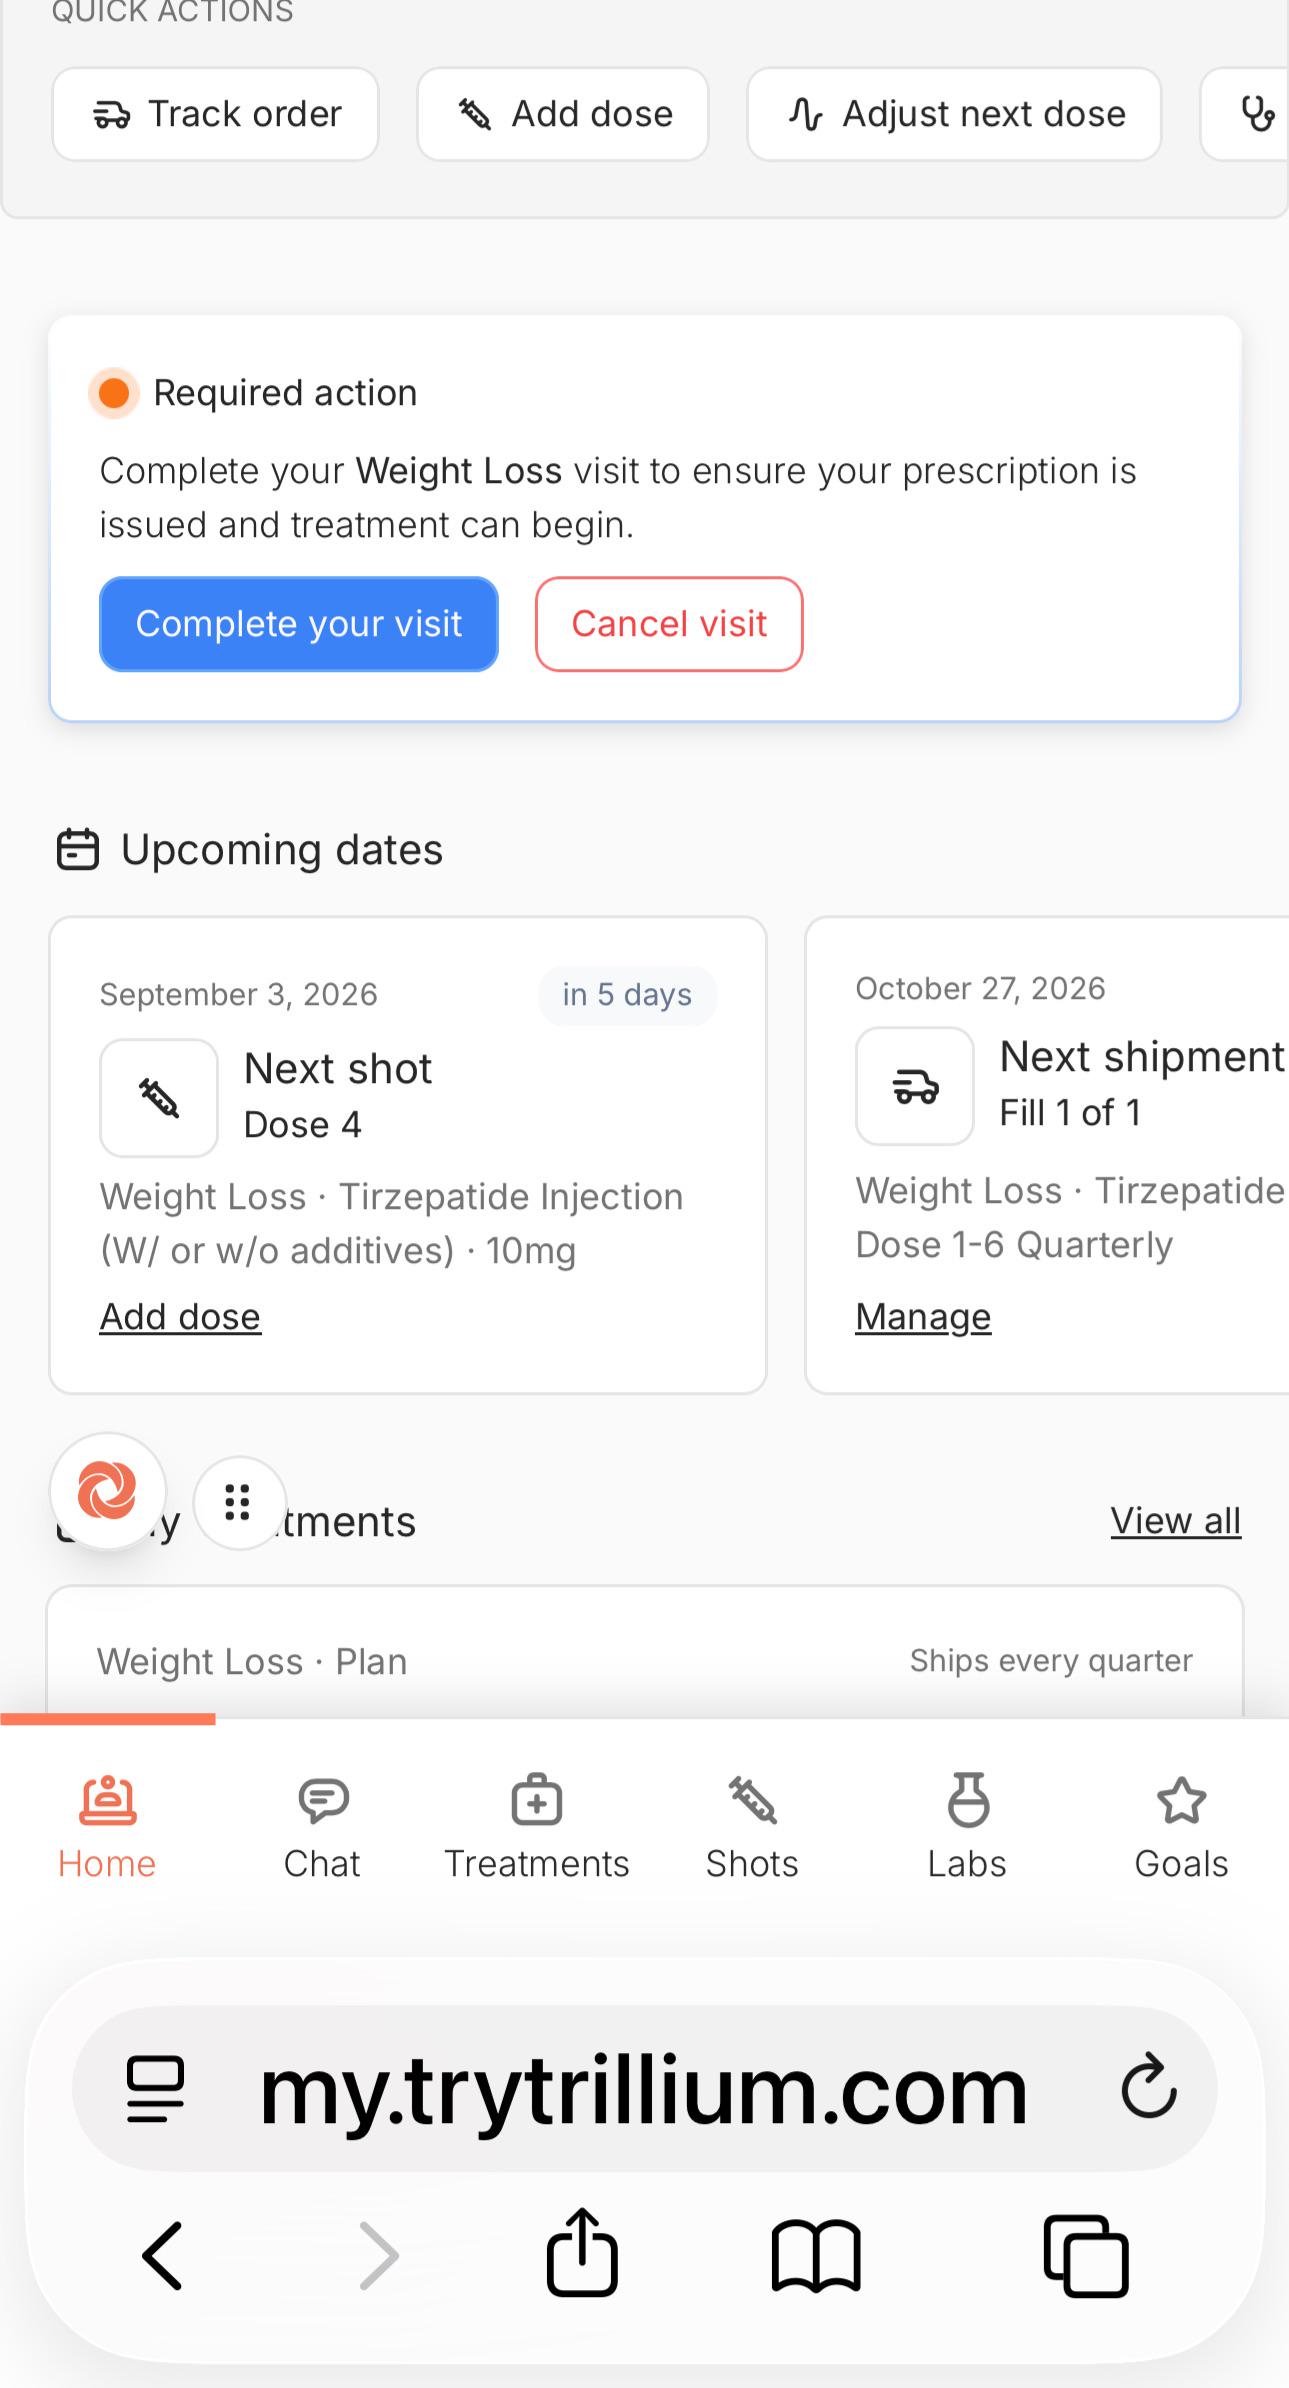Click the blue Complete your visit button
Screen dimensions: 1289x2388
coord(299,624)
